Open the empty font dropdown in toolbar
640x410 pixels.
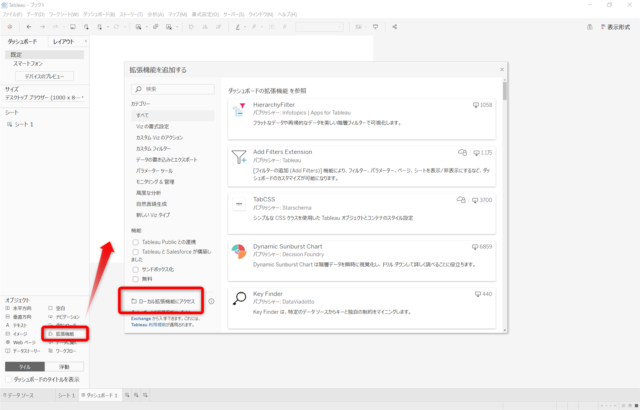click(x=319, y=27)
